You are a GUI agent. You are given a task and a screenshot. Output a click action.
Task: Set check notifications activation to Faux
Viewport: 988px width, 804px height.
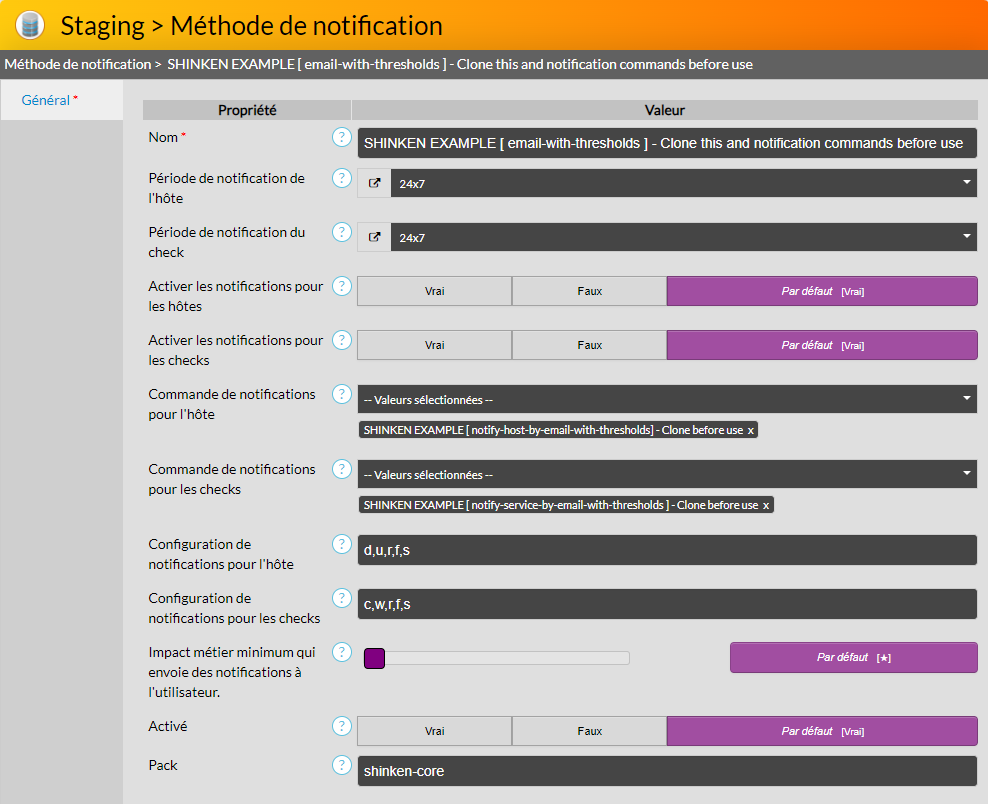coord(589,345)
